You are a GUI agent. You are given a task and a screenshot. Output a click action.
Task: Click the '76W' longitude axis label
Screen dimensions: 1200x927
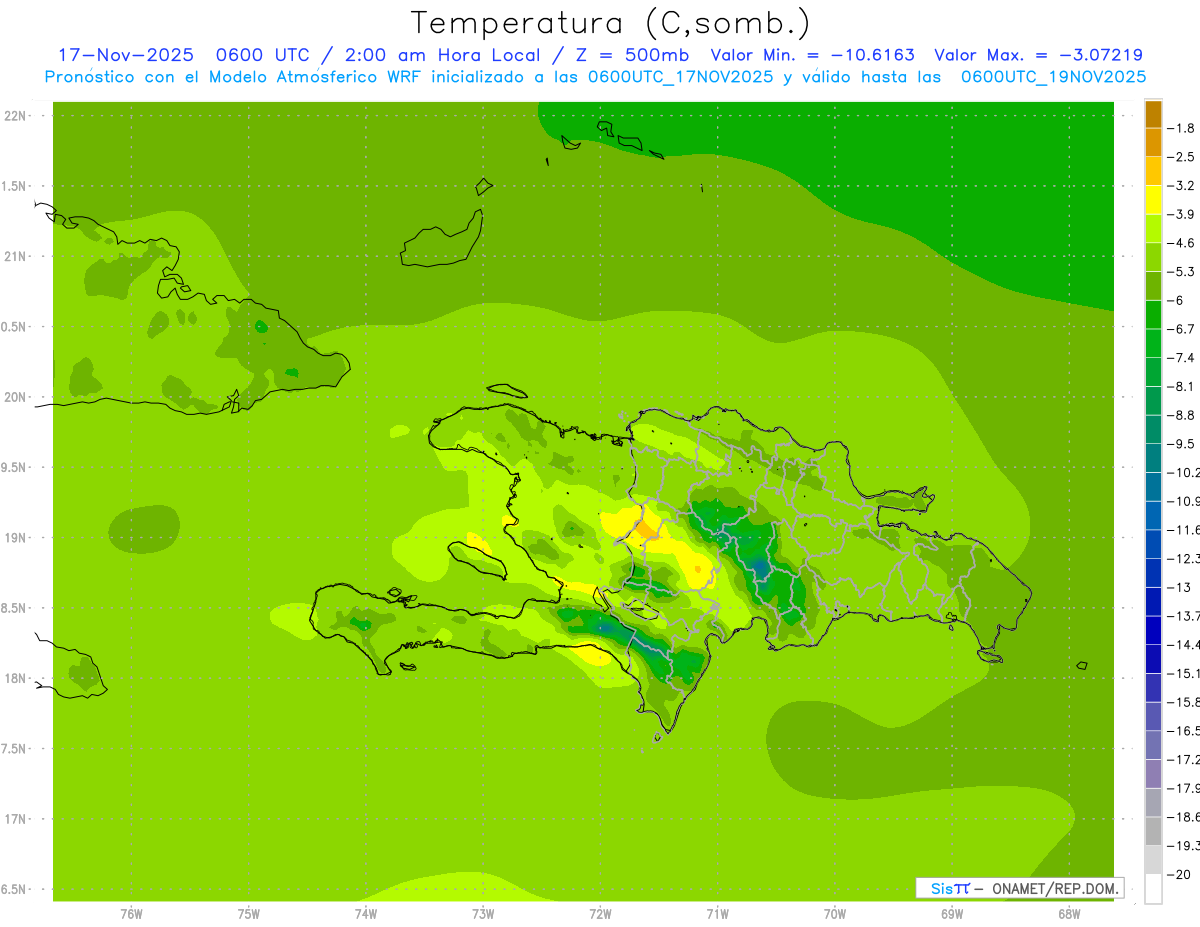pos(131,913)
